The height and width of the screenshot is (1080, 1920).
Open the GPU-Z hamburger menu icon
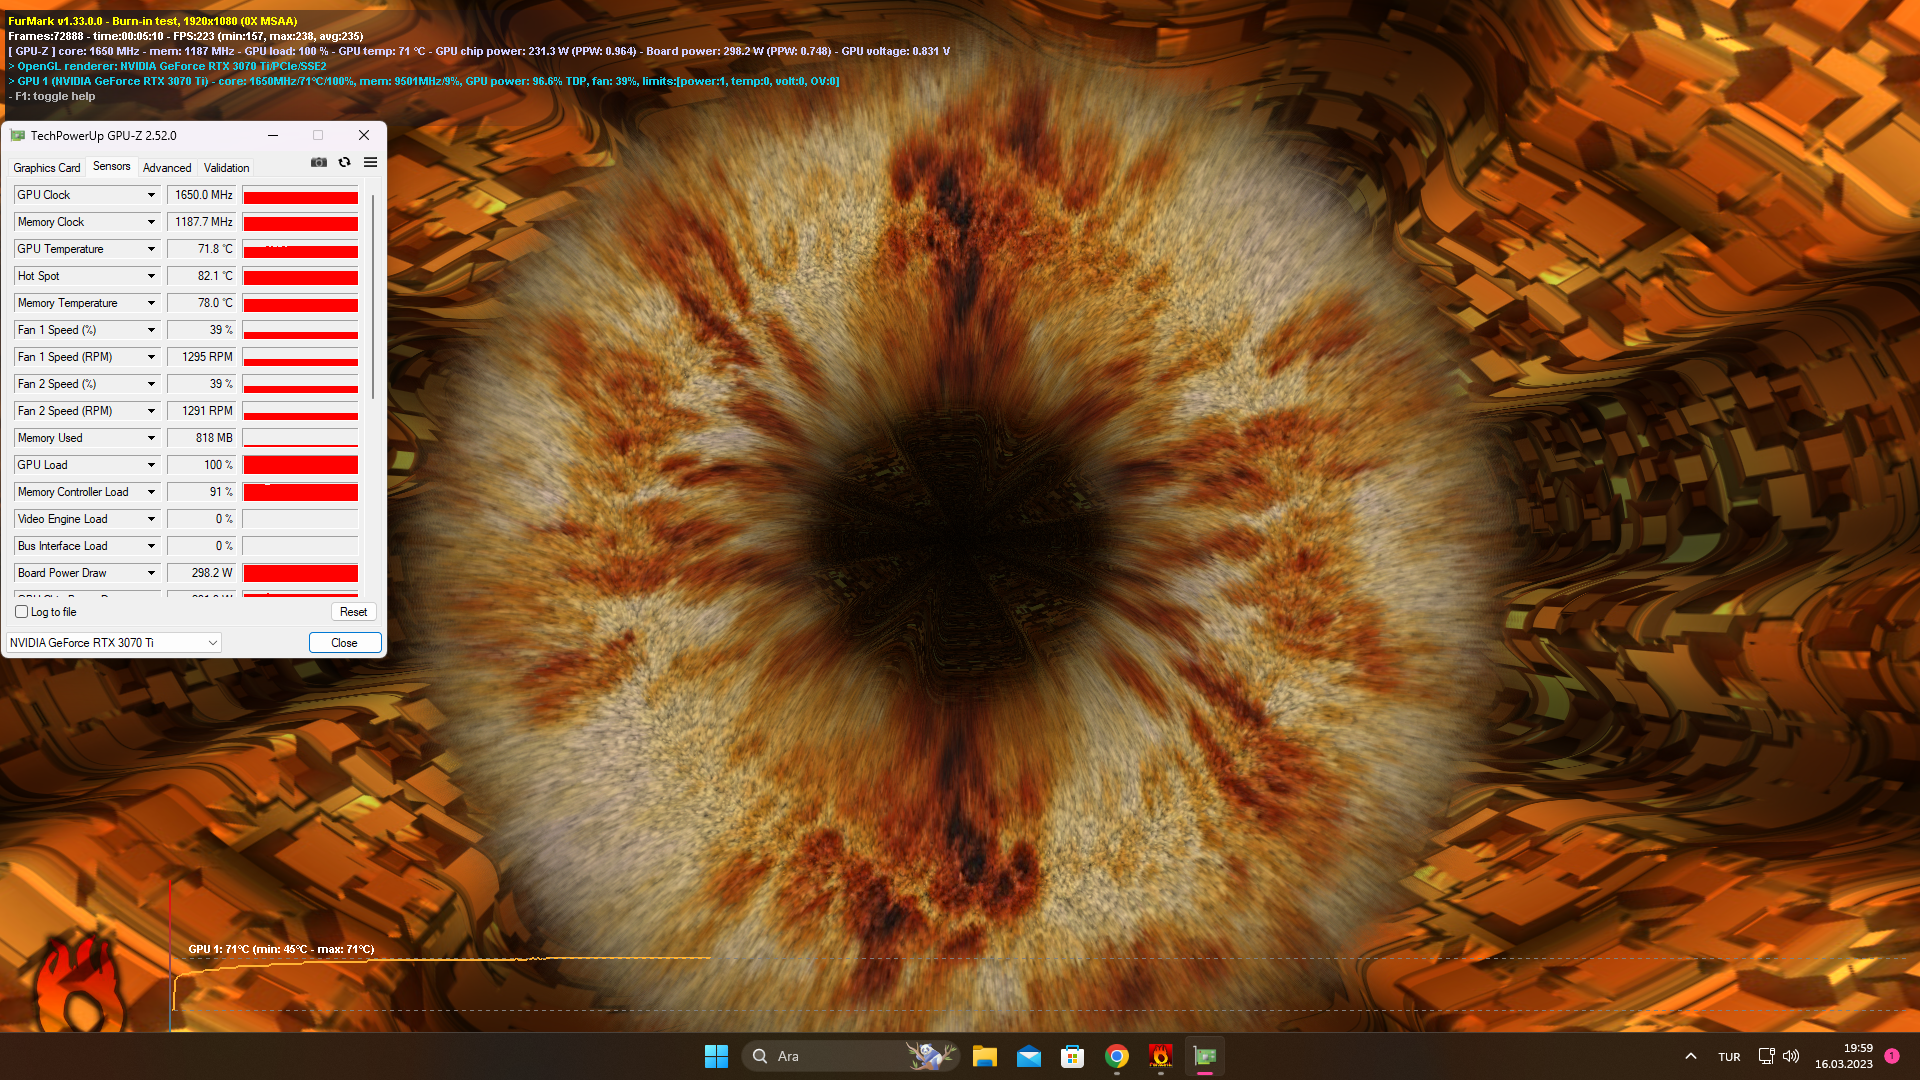click(x=370, y=162)
